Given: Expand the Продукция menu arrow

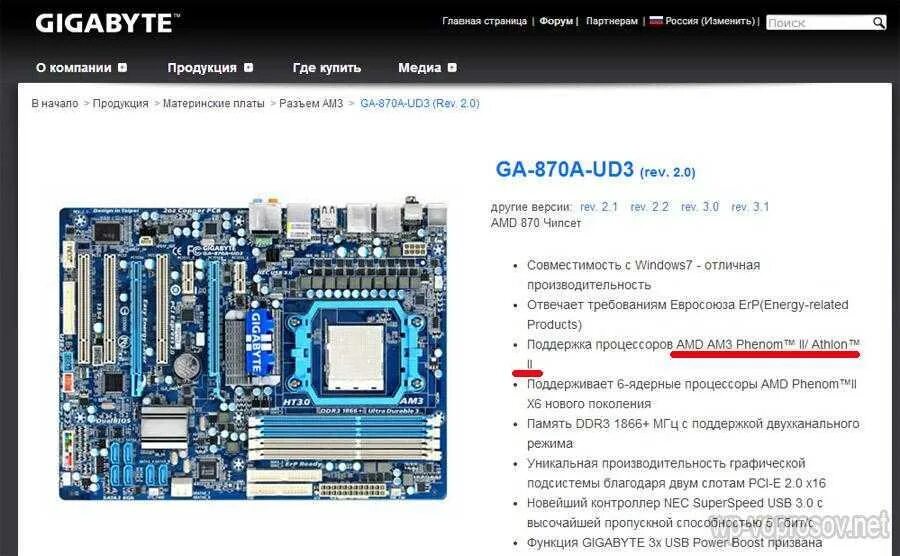Looking at the screenshot, I should tap(248, 67).
